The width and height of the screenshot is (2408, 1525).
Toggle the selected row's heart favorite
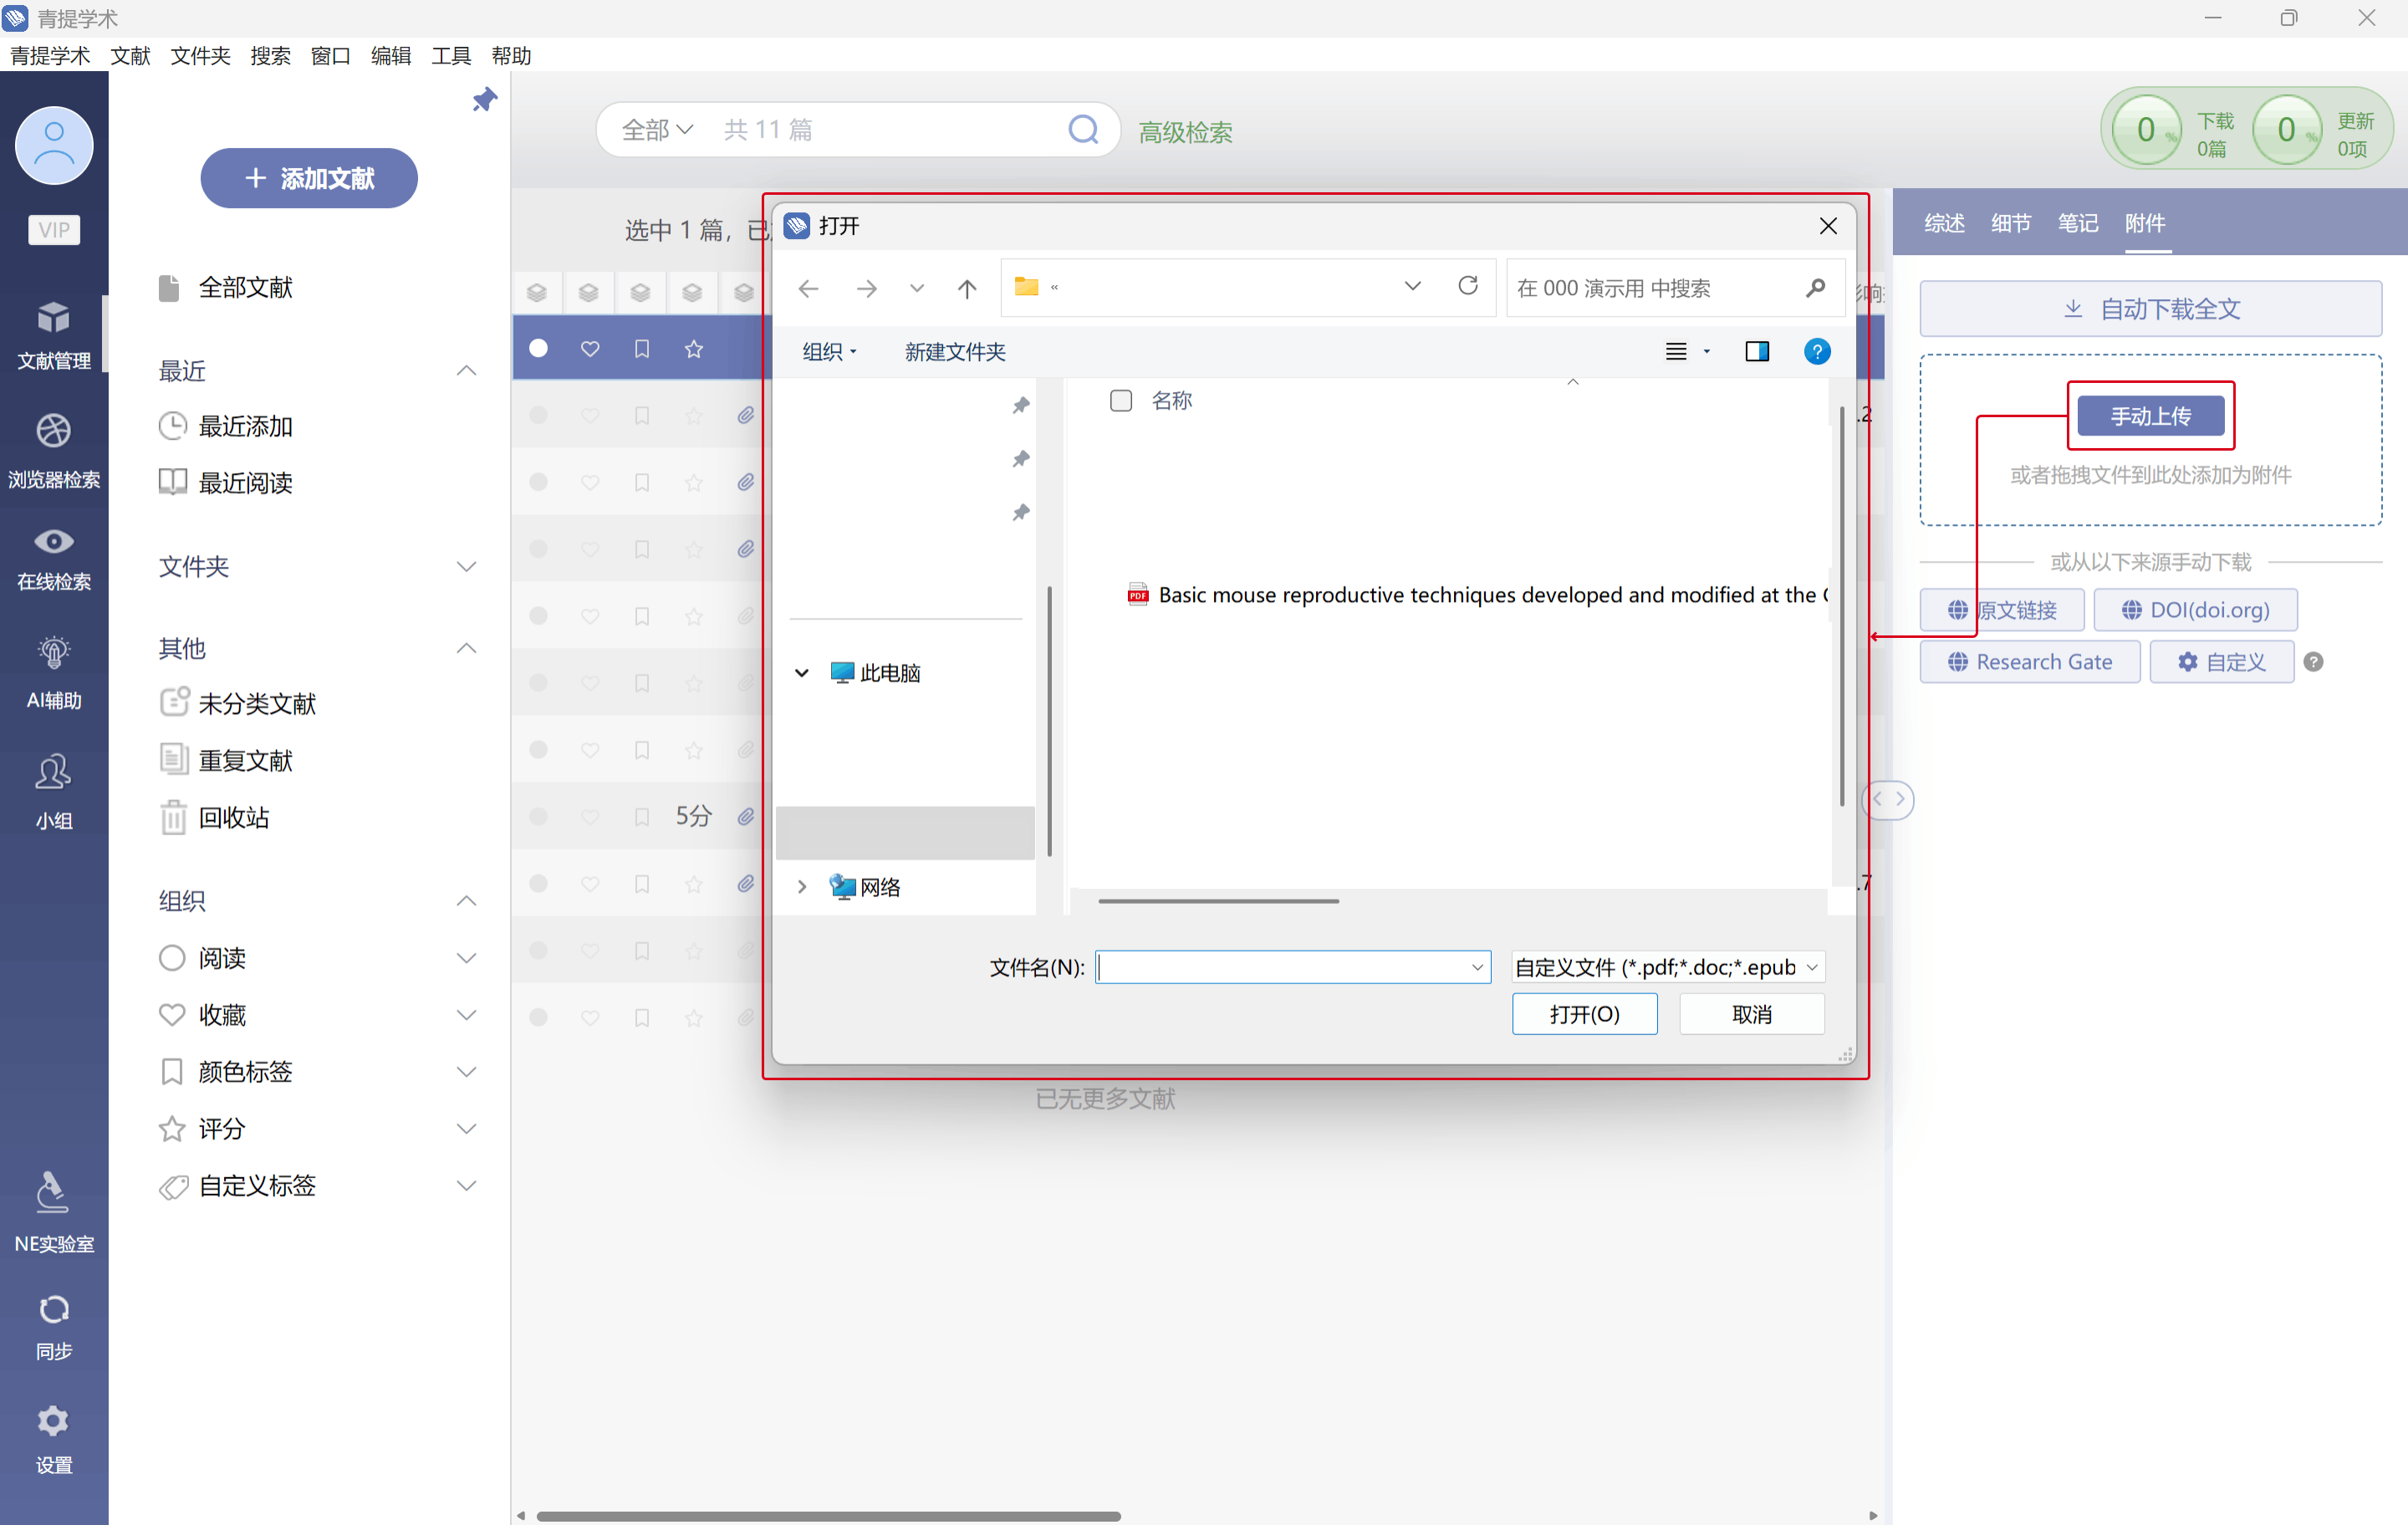(x=590, y=348)
